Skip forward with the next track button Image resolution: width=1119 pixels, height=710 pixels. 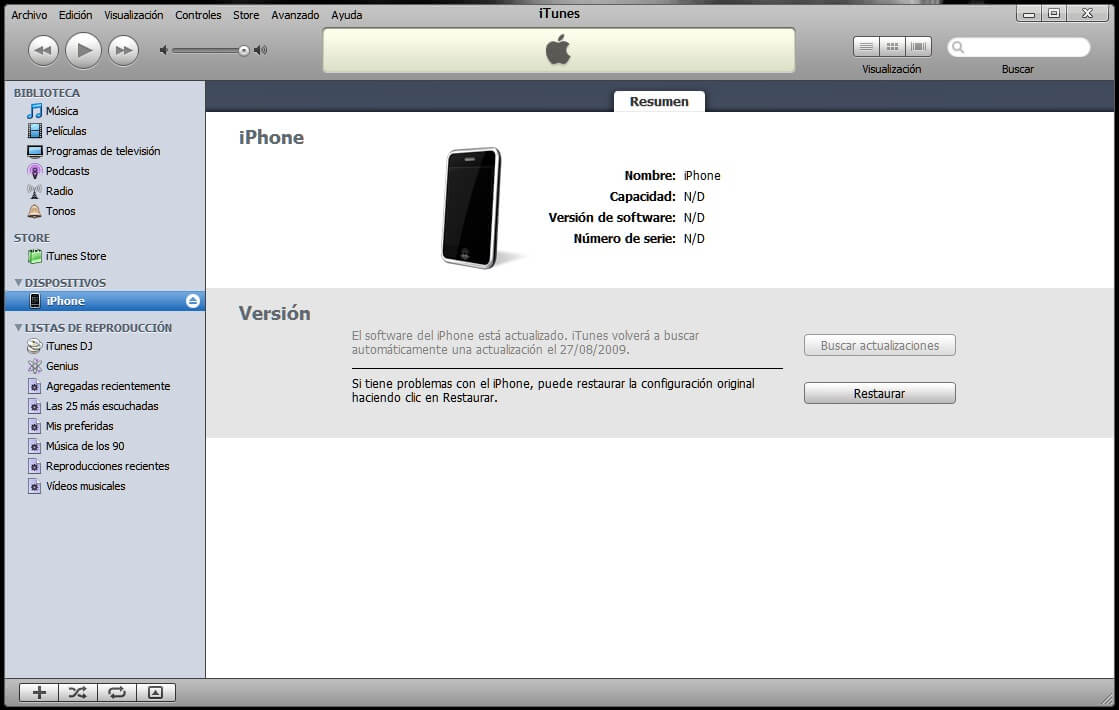coord(123,51)
